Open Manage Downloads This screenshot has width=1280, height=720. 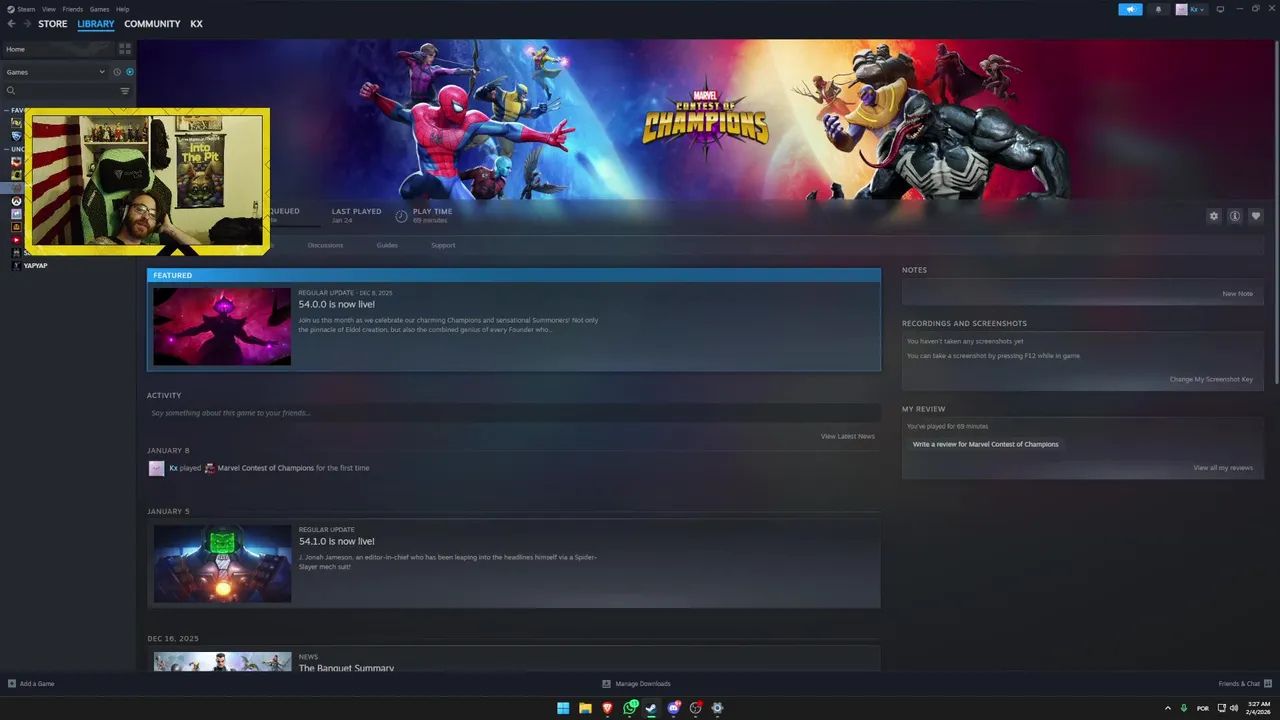[636, 684]
